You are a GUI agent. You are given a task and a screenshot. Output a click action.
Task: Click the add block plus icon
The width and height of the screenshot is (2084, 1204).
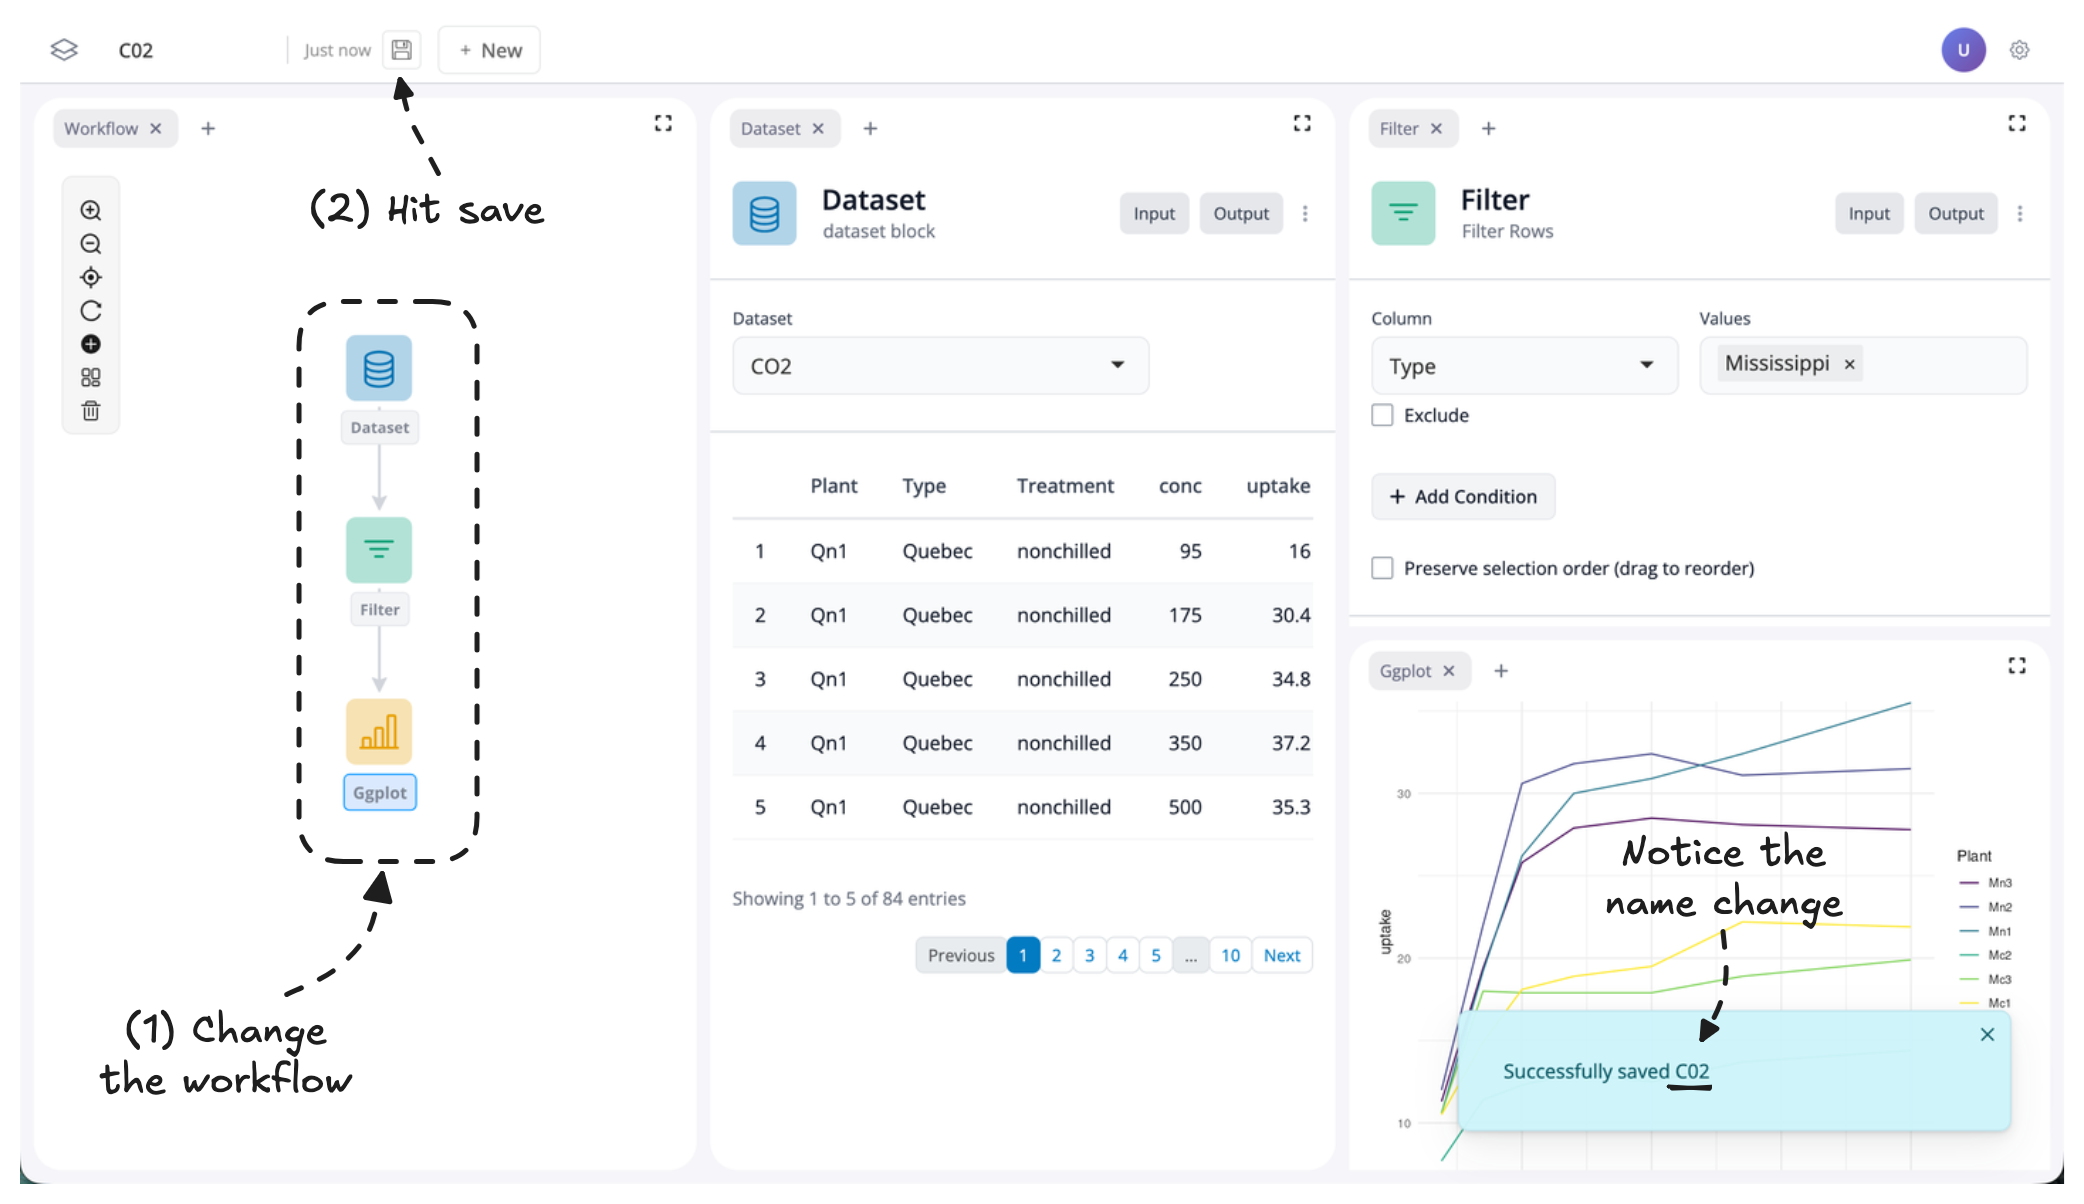click(91, 344)
